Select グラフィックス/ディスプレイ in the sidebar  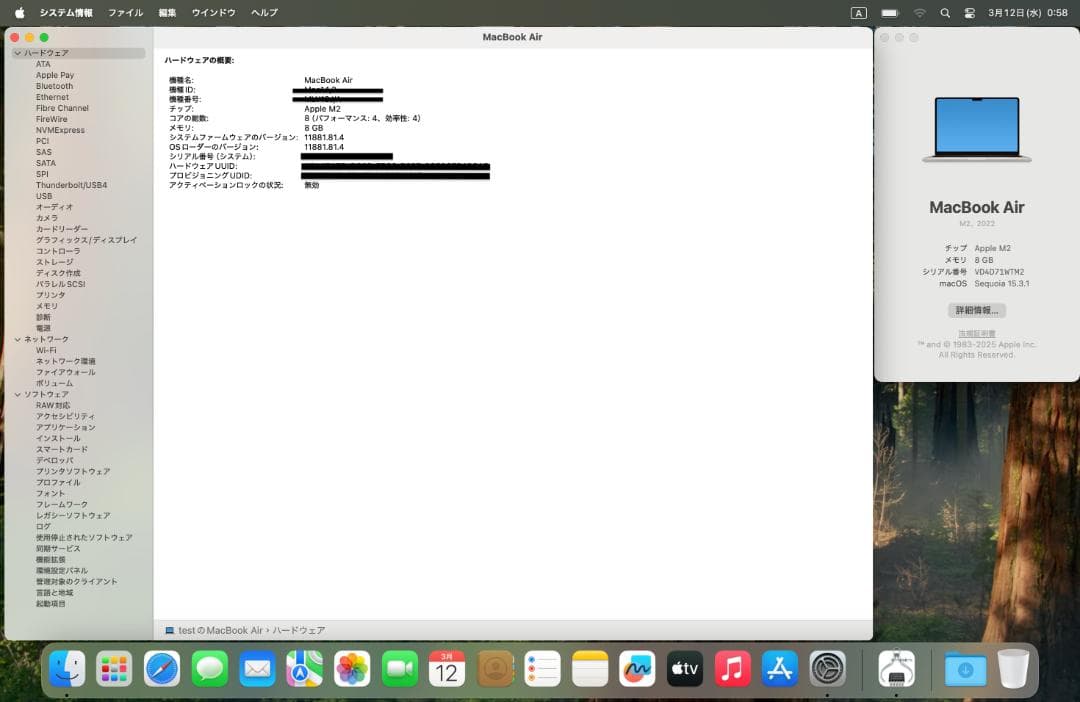point(87,240)
